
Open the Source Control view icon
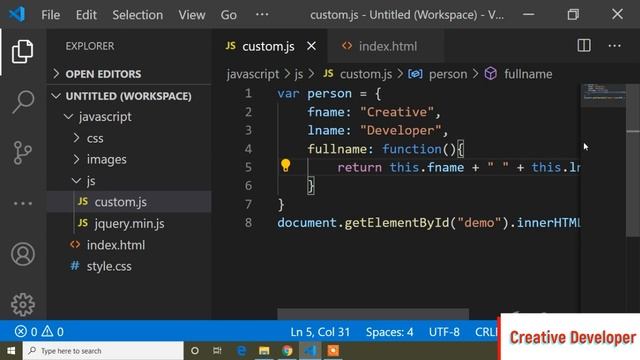tap(22, 153)
